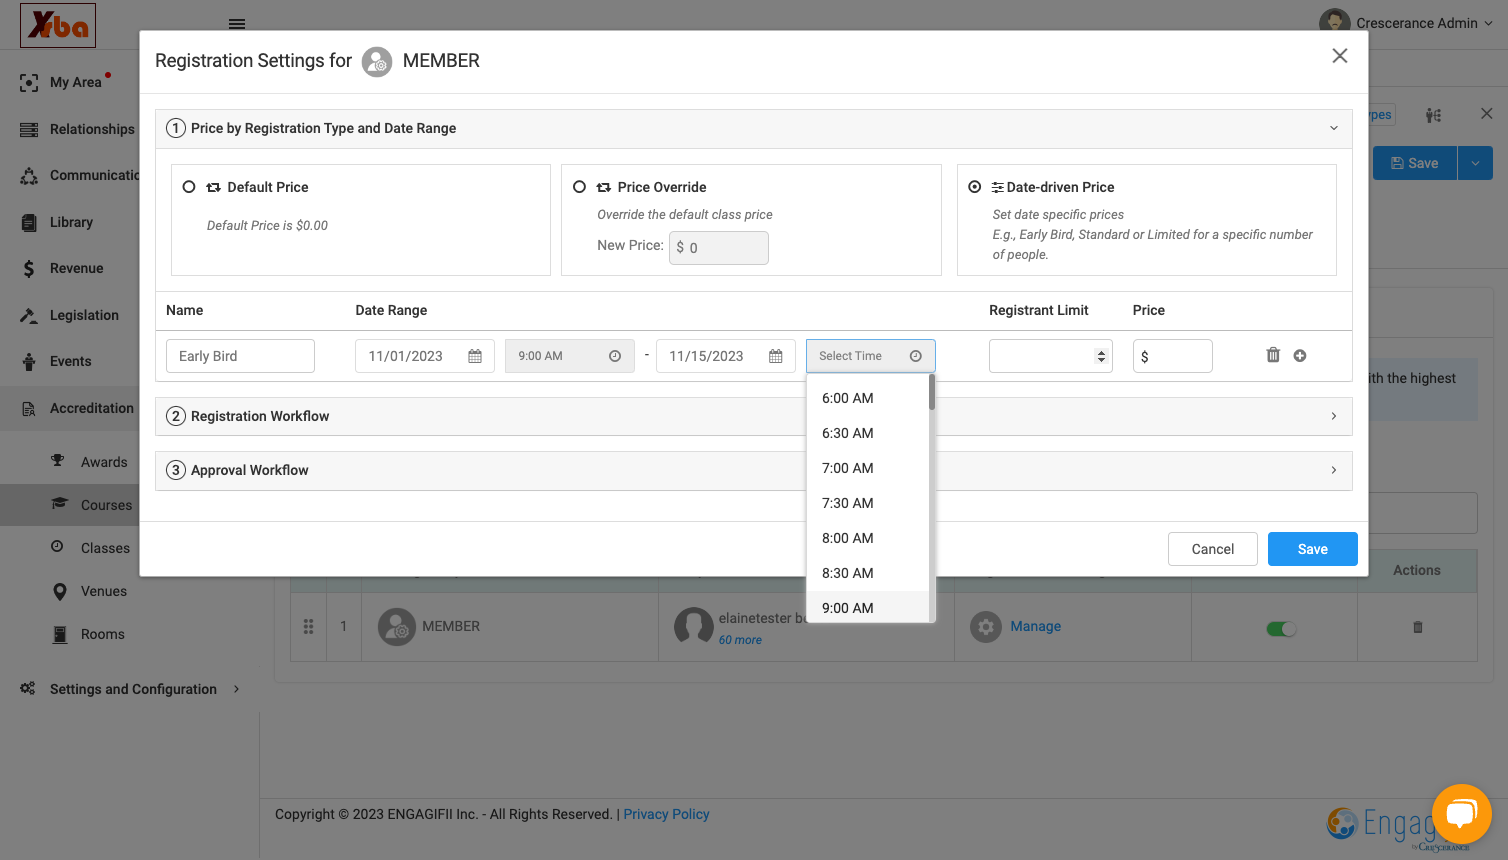Click the Manage link for MEMBER
Image resolution: width=1508 pixels, height=860 pixels.
pyautogui.click(x=1036, y=626)
